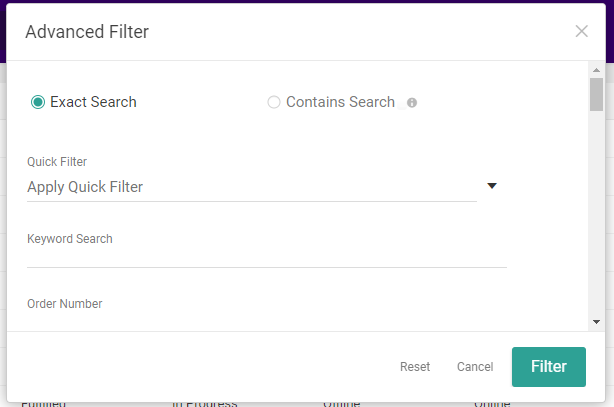Viewport: 614px width, 407px height.
Task: Enable the Contains Search option
Action: [274, 102]
